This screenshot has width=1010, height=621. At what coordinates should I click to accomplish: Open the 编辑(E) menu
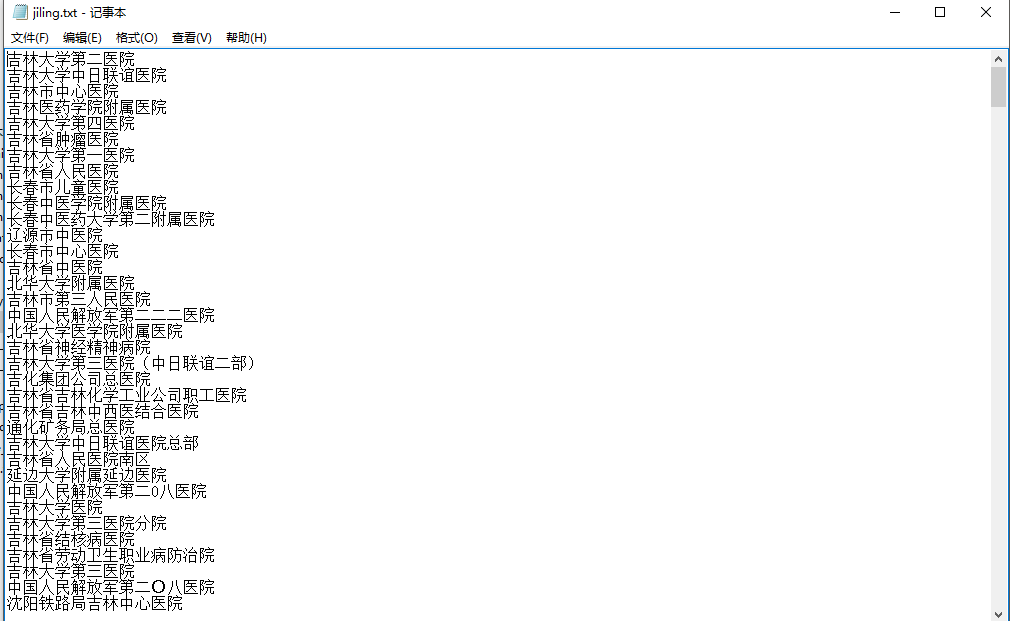tap(82, 38)
